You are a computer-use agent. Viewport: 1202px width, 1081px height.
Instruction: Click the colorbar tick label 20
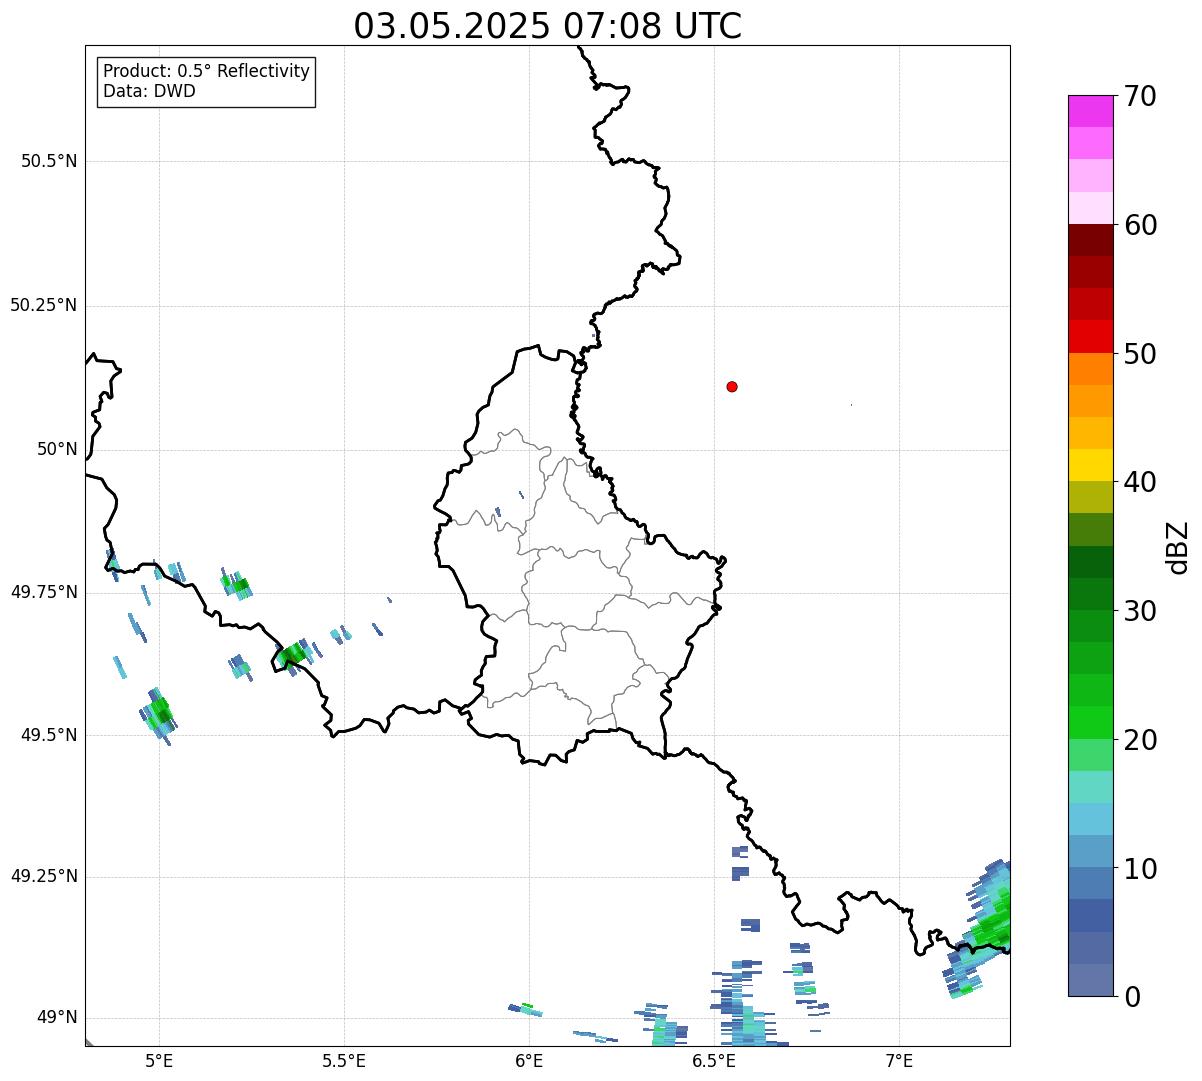coord(1139,740)
